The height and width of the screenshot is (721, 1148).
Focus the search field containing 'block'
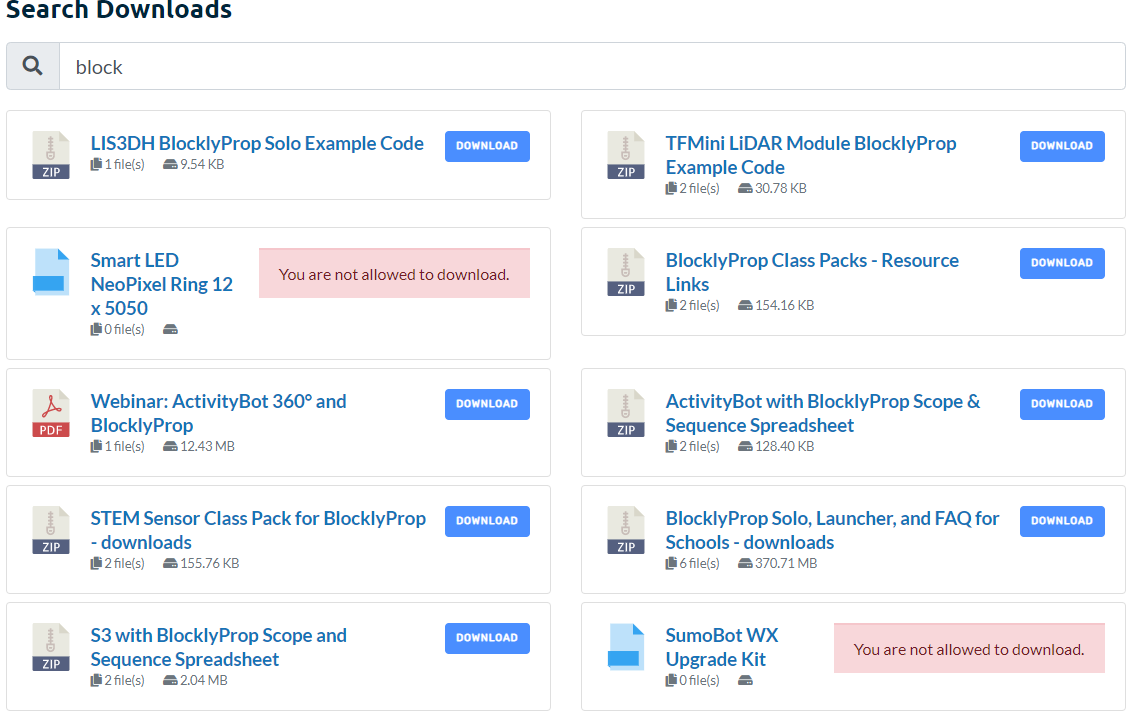coord(592,67)
